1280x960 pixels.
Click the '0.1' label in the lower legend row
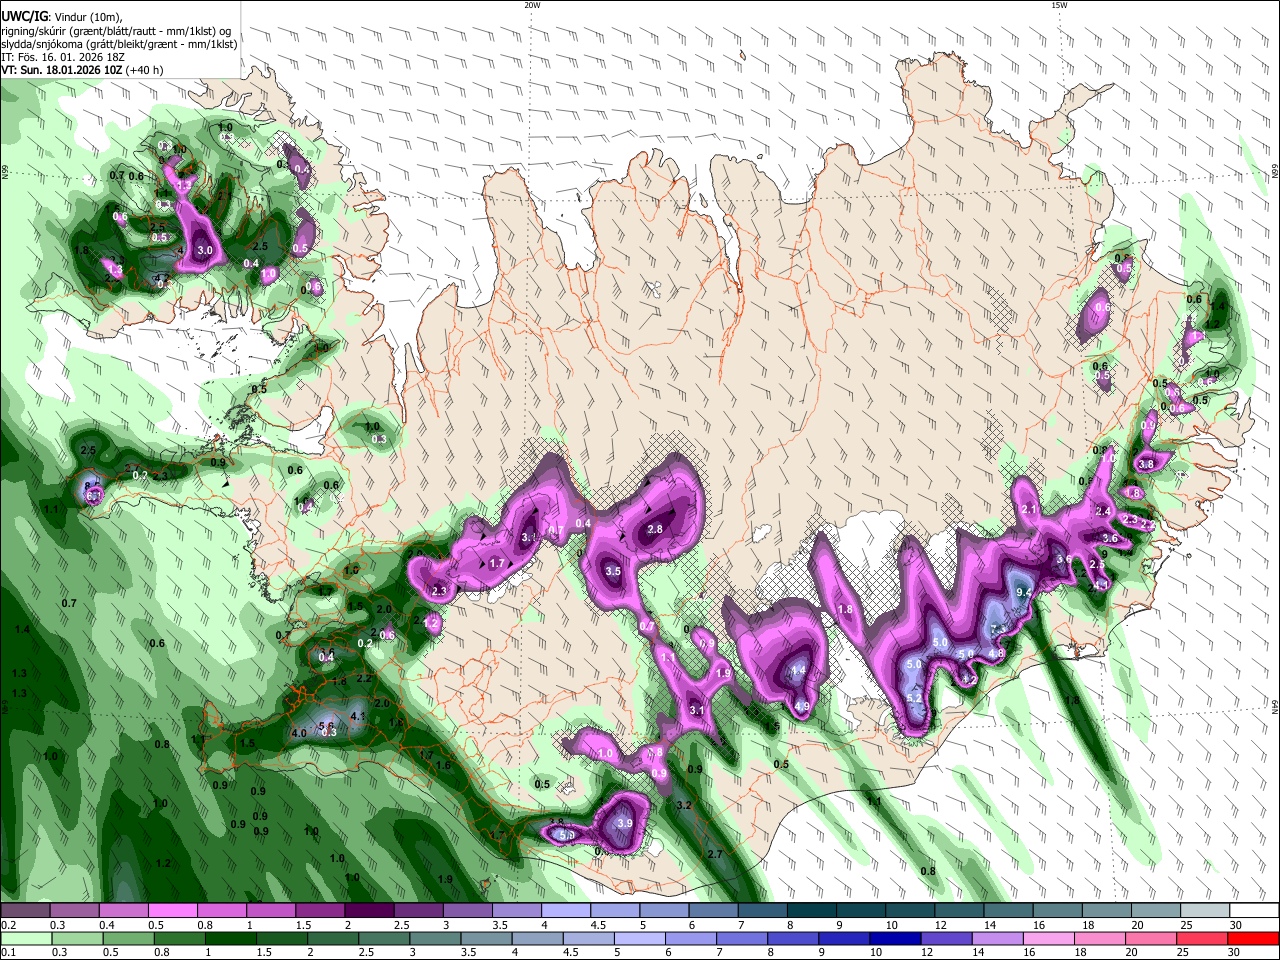pos(8,953)
